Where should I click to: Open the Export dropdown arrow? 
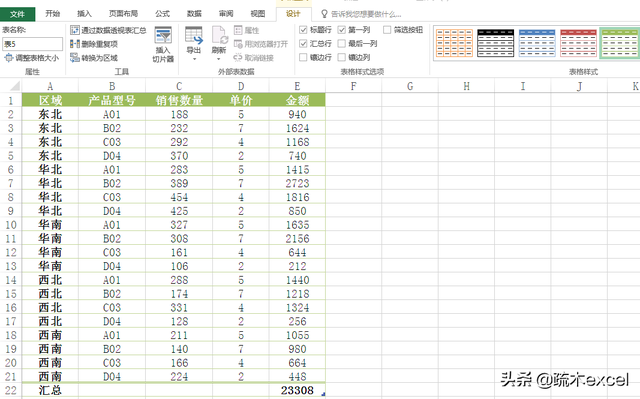tap(194, 59)
